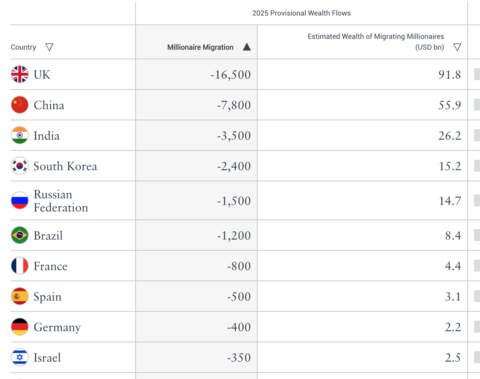This screenshot has width=480, height=379.
Task: Select the Estimated Wealth of Migrating Millionaires header
Action: tap(376, 41)
